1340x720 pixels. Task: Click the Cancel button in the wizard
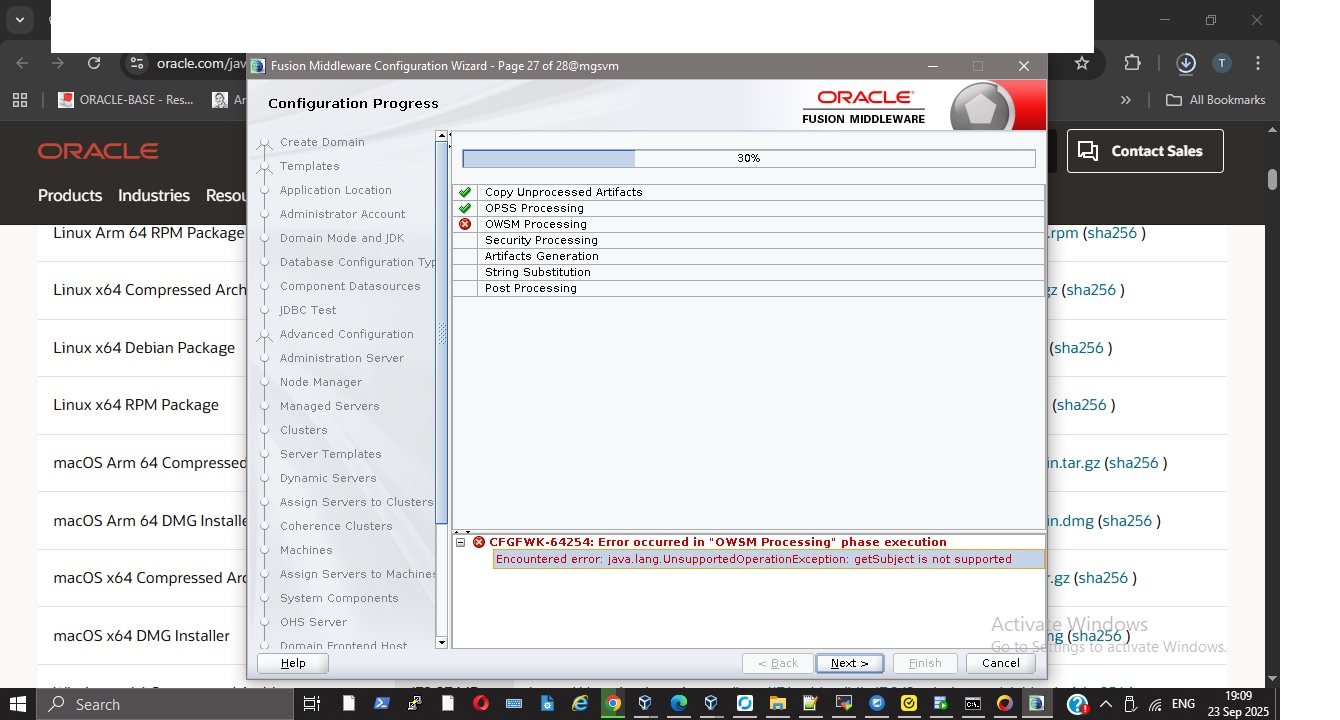[1000, 663]
